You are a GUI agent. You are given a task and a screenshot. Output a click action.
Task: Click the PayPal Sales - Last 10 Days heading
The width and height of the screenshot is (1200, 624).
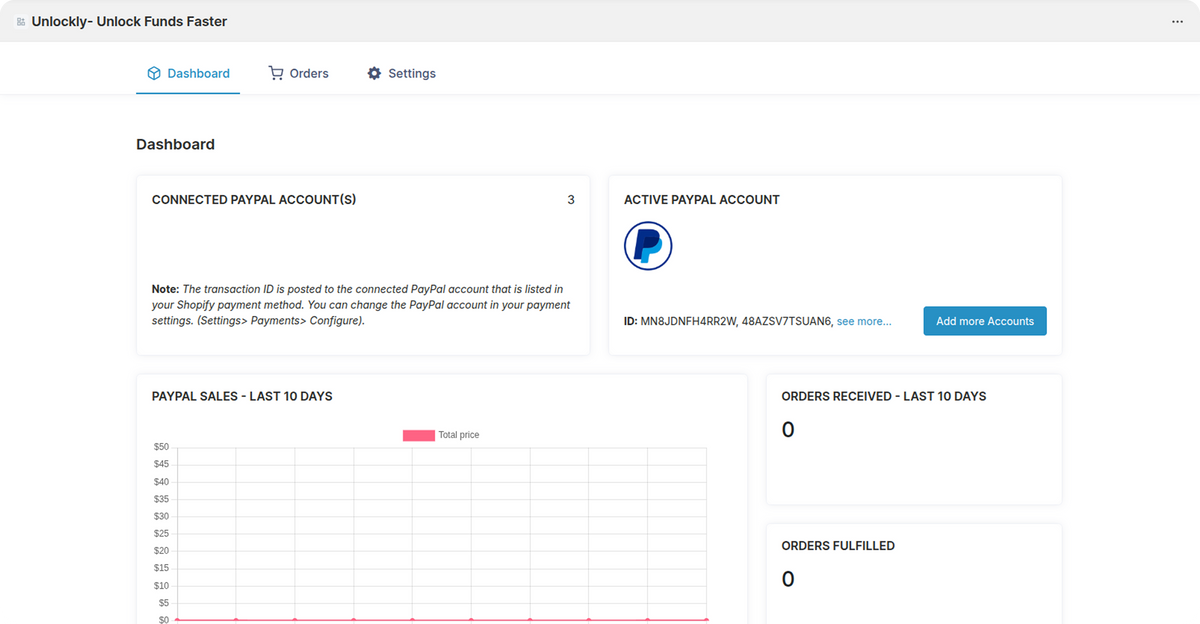pyautogui.click(x=242, y=396)
